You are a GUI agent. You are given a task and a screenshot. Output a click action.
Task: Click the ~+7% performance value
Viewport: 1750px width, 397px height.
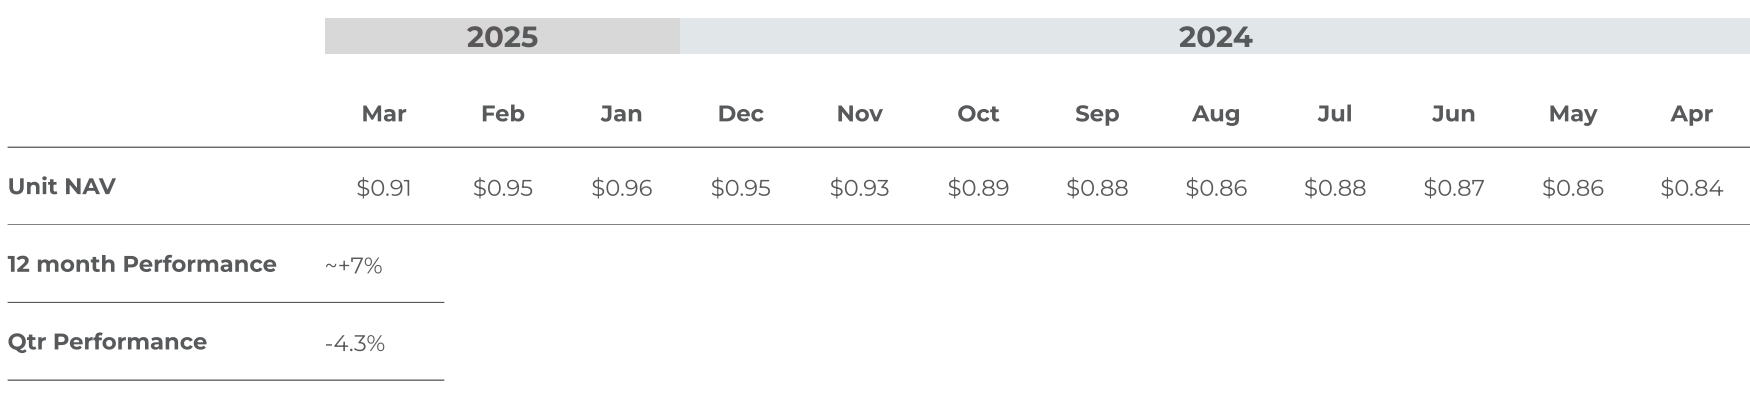point(354,266)
